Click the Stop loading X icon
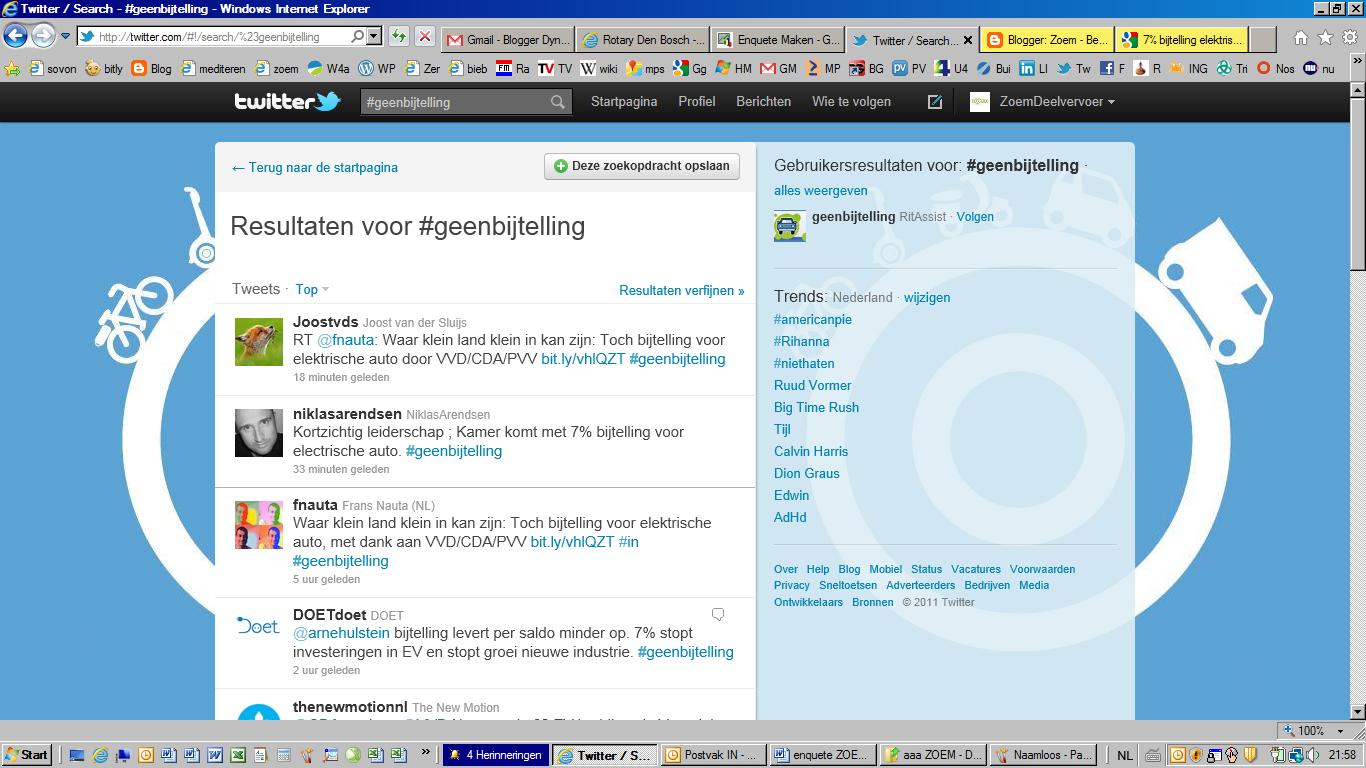This screenshot has height=768, width=1366. pyautogui.click(x=424, y=37)
